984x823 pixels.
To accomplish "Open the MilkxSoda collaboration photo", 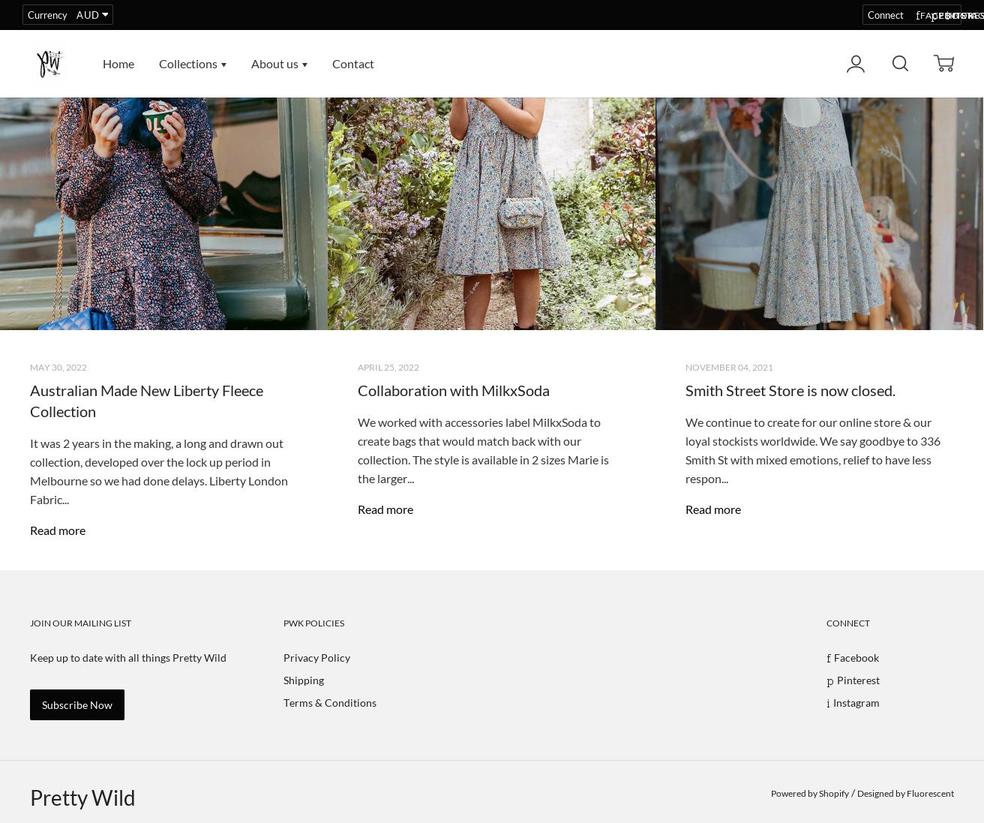I will [x=491, y=213].
